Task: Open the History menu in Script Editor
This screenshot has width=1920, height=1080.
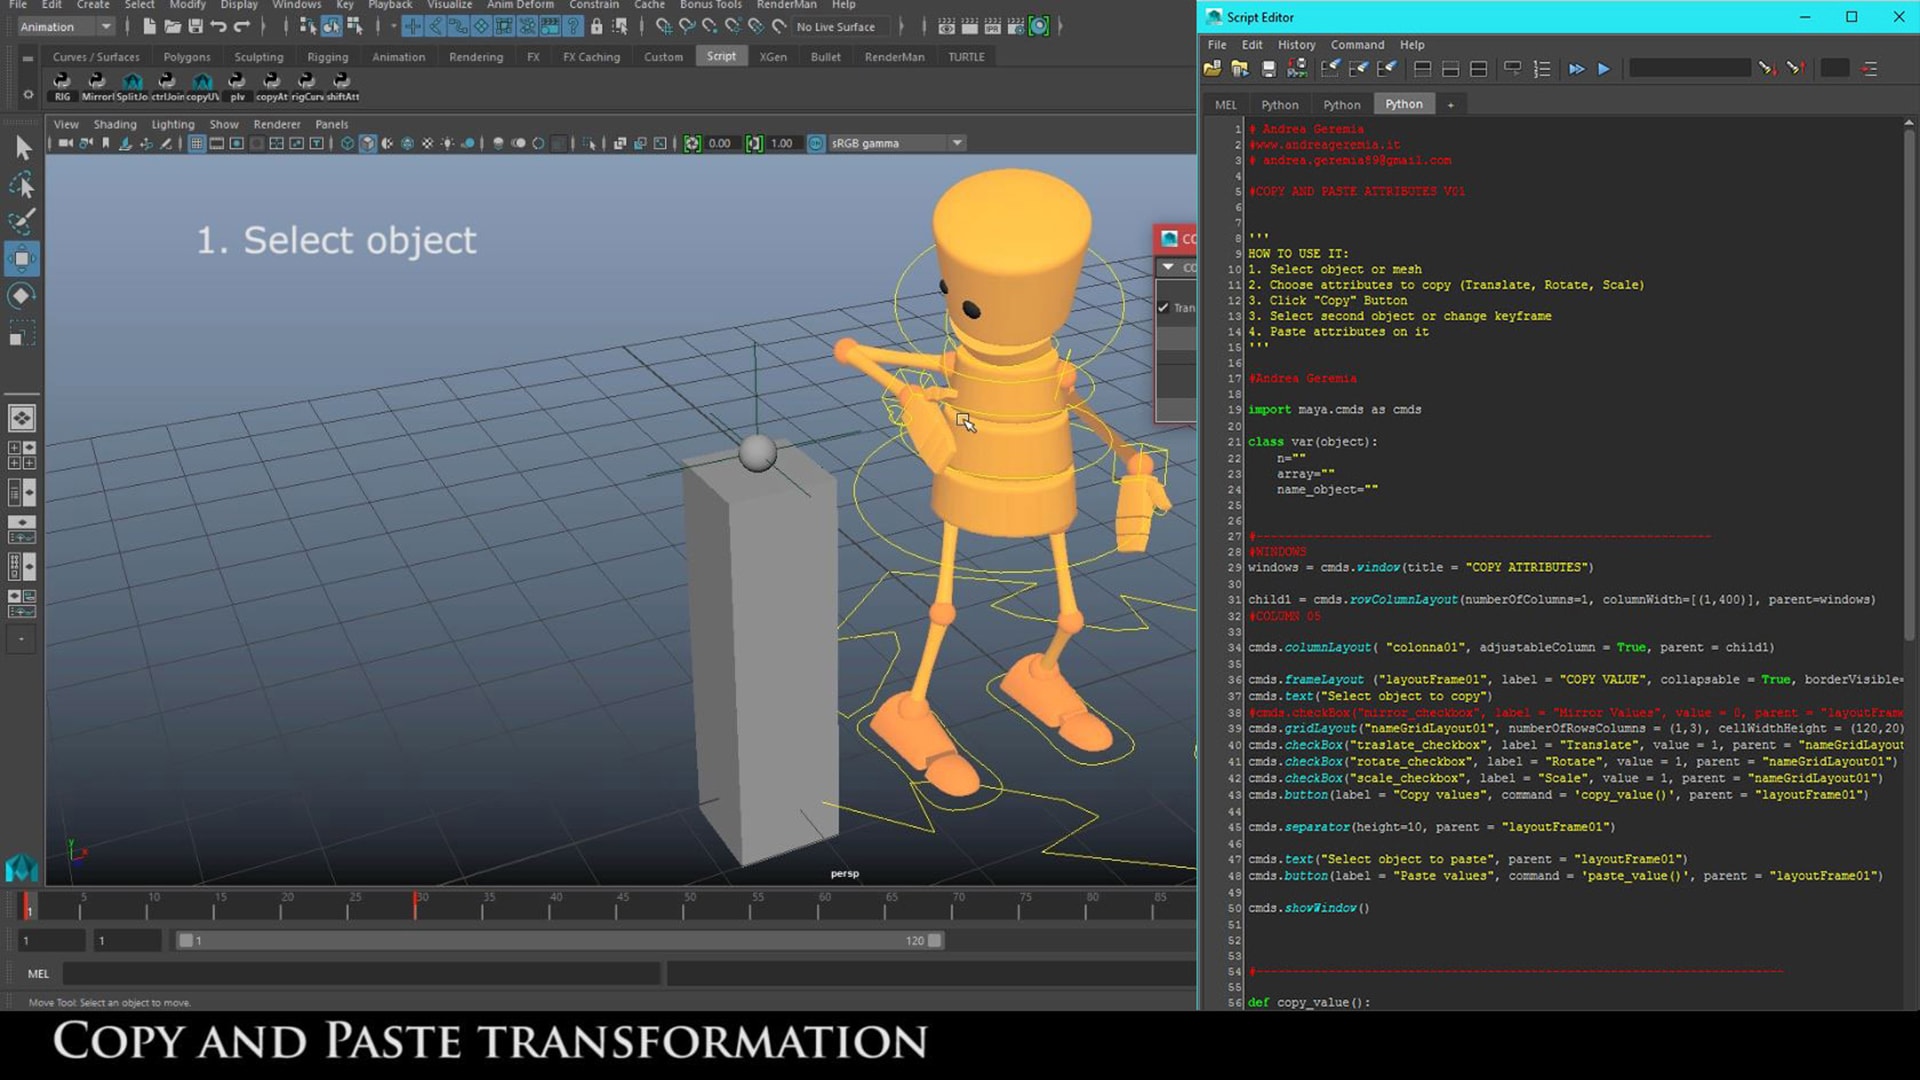Action: (1296, 45)
